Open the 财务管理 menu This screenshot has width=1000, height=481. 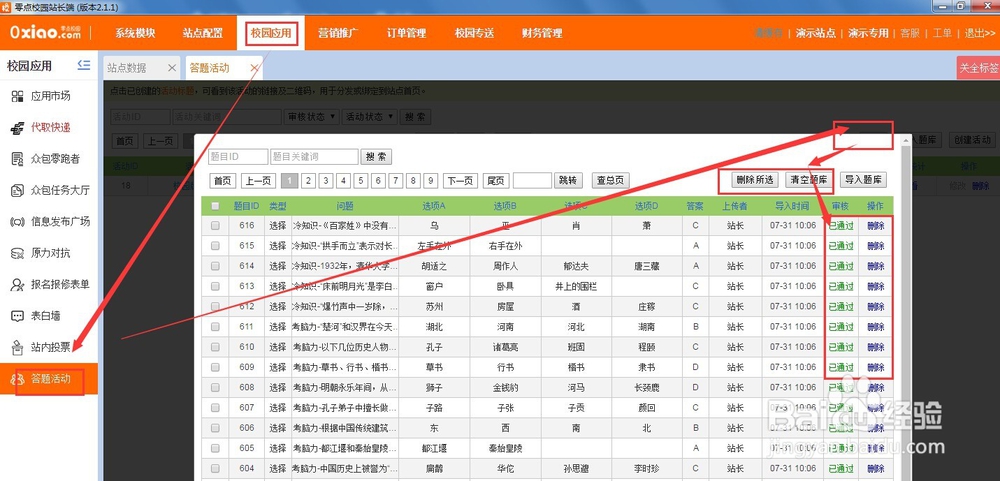point(541,33)
